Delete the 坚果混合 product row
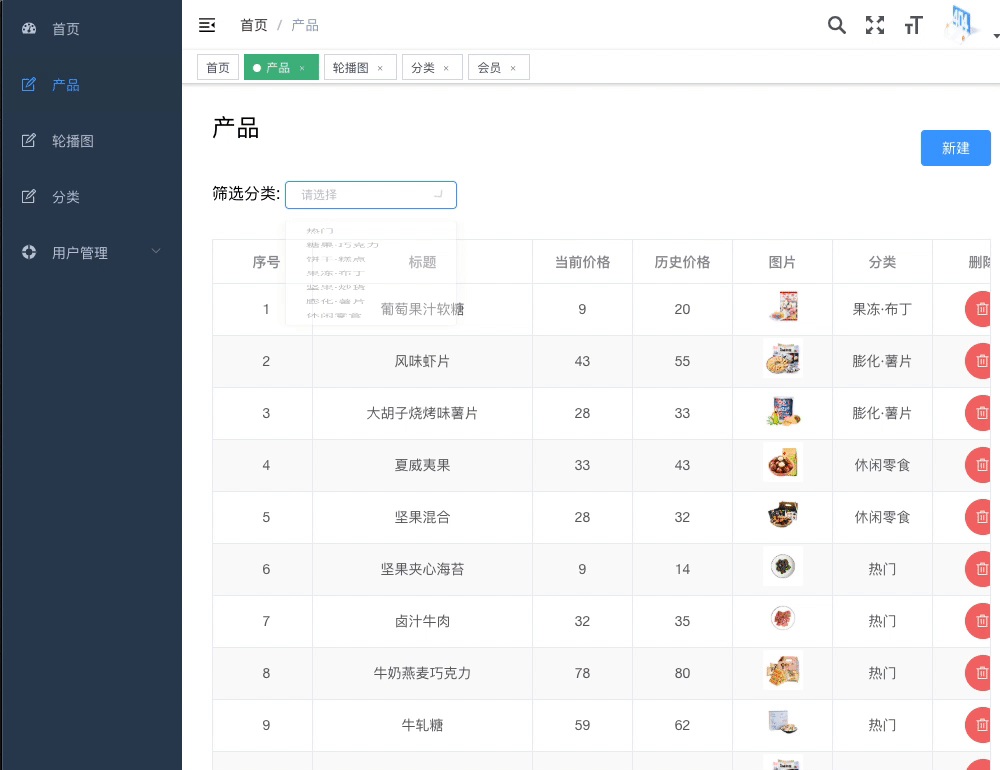 click(x=982, y=517)
